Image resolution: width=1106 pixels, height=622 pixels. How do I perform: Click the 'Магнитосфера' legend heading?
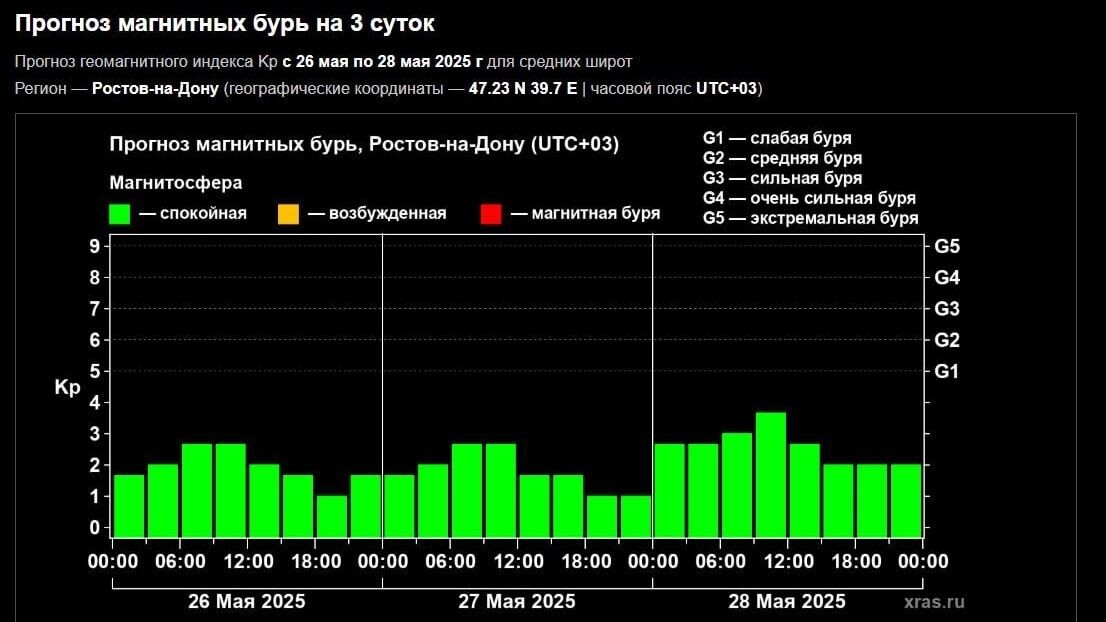[176, 183]
